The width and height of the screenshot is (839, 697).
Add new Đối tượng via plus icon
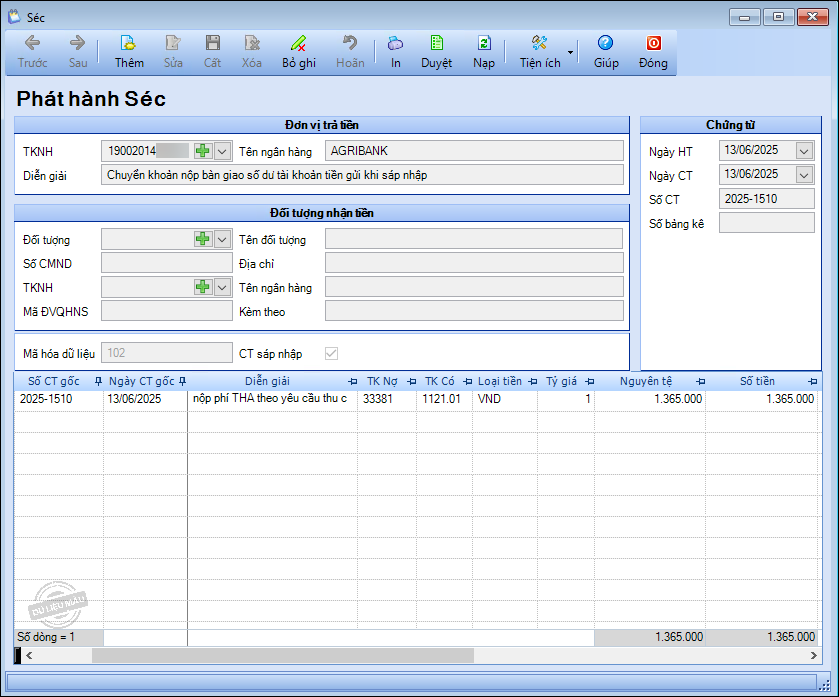[x=202, y=239]
